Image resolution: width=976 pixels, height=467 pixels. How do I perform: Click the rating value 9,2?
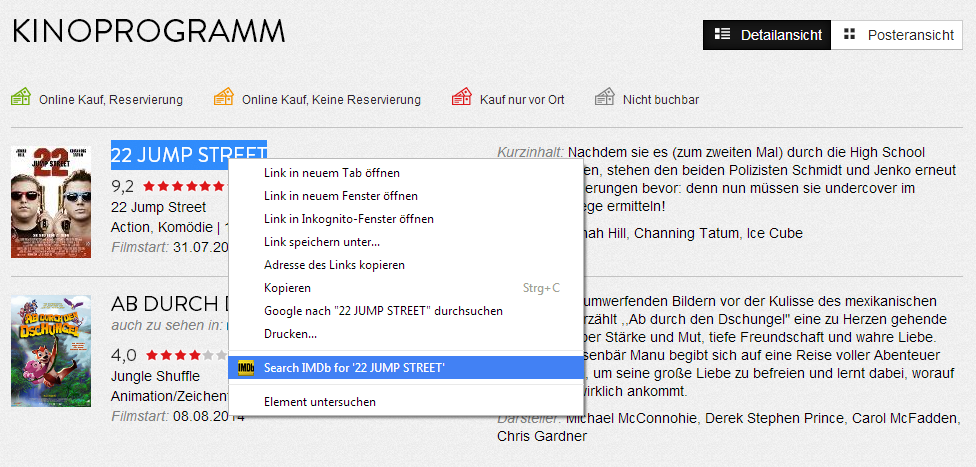coord(122,186)
